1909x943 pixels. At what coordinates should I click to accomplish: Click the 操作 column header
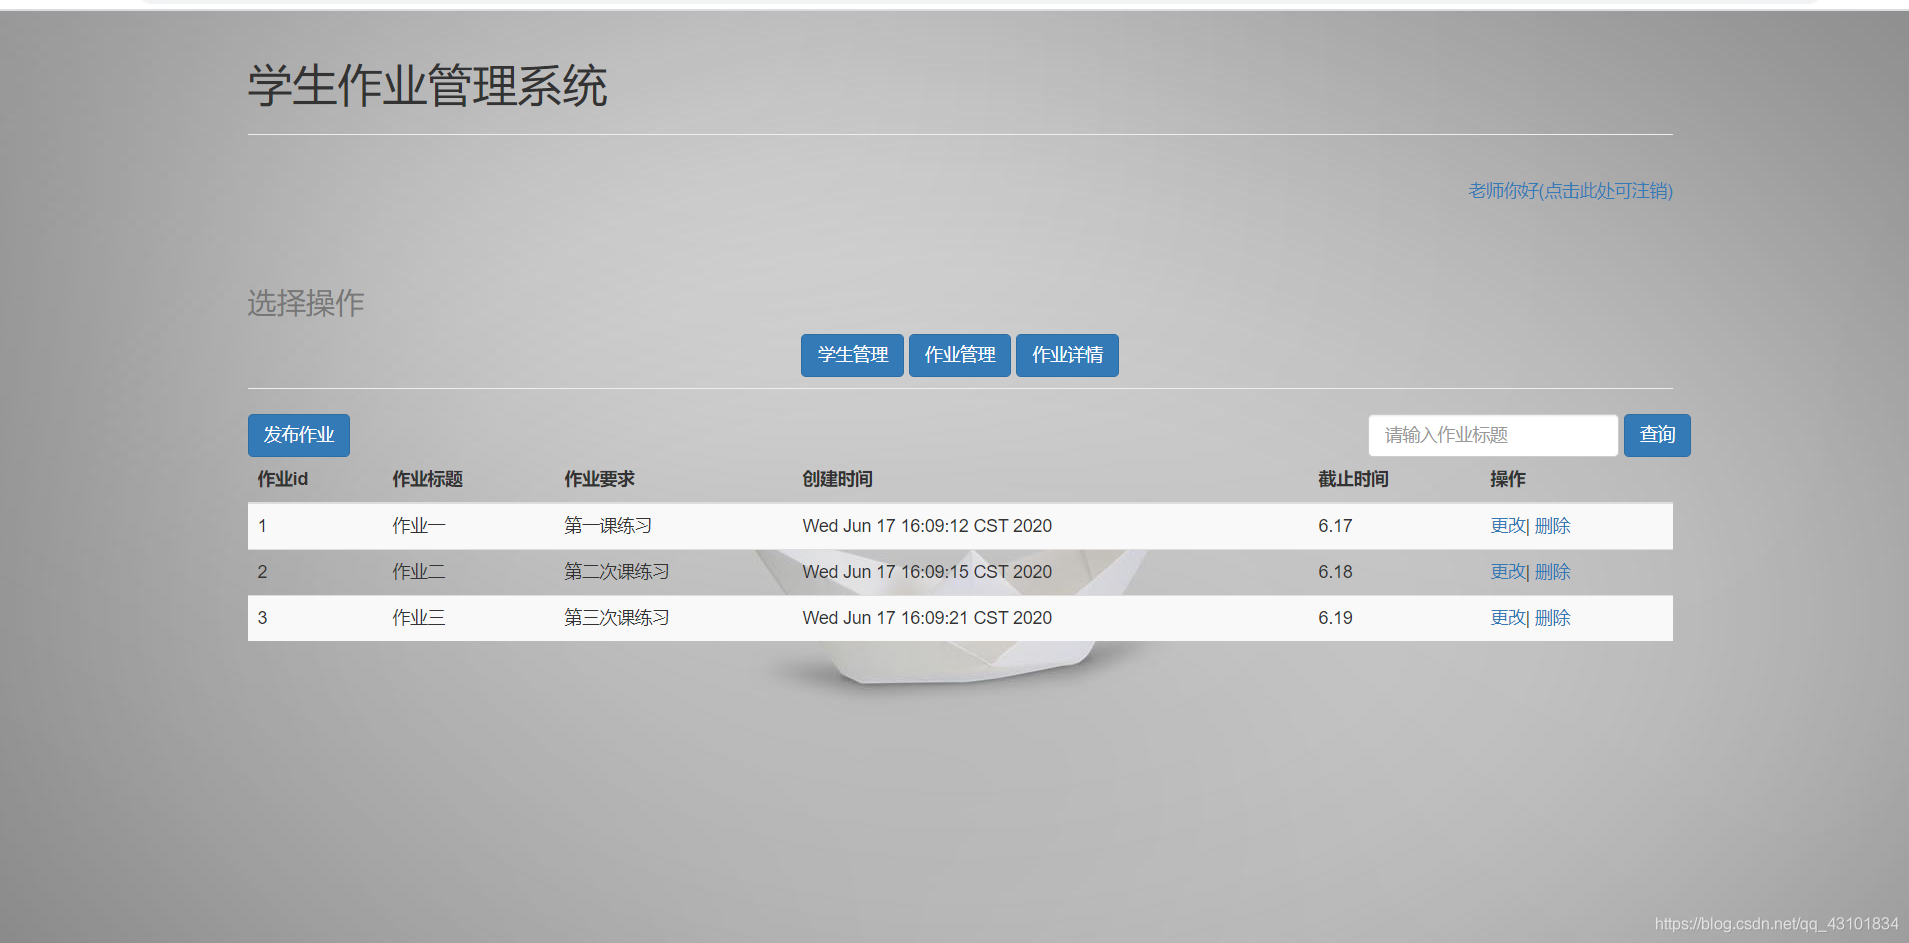pyautogui.click(x=1508, y=479)
